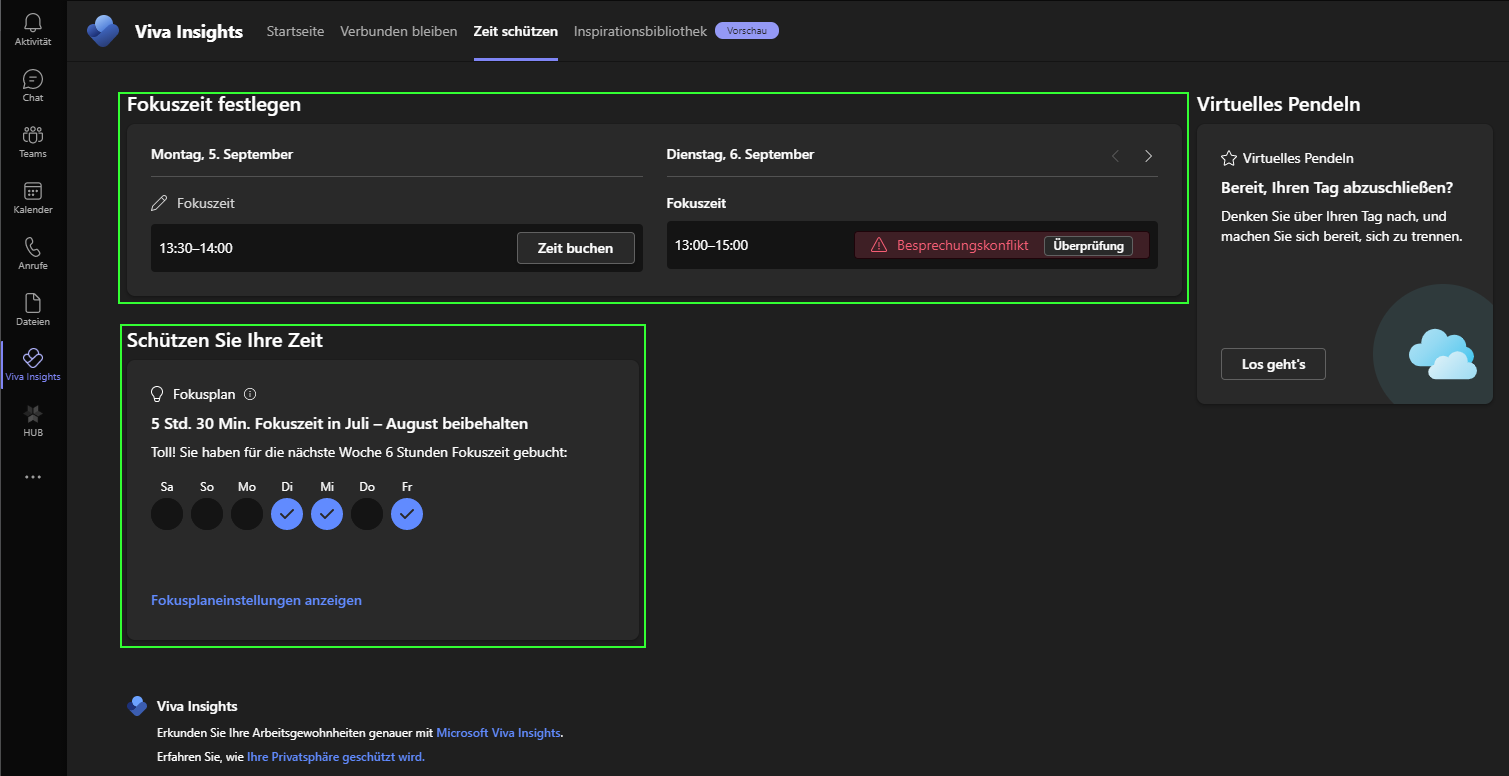Open the Fokusplaneinstellungen anzeigen link
The image size is (1509, 776).
coord(256,600)
